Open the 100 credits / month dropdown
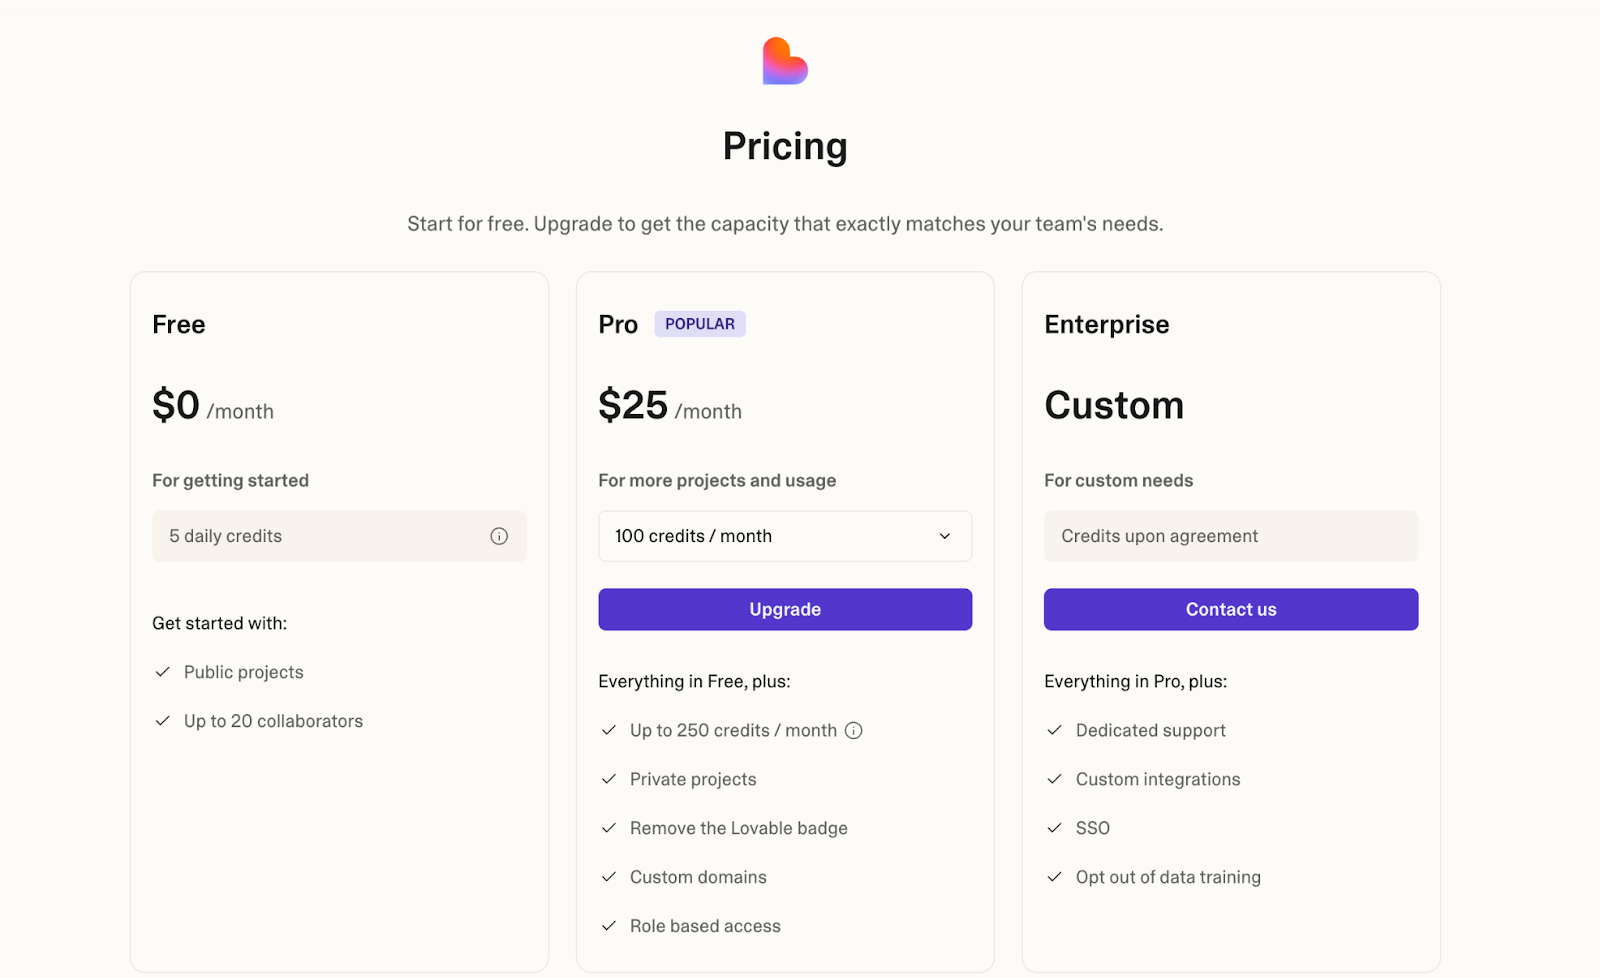Screen dimensions: 1600x978 (785, 536)
